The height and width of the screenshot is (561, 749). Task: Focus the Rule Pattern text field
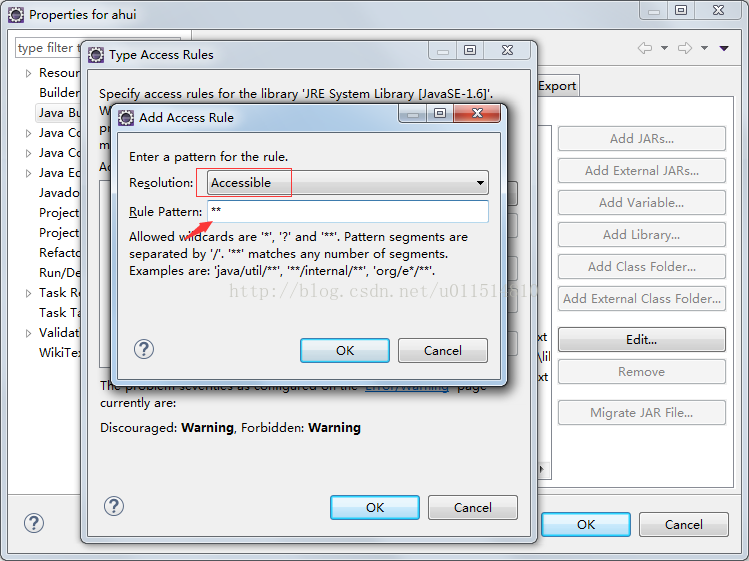coord(348,211)
